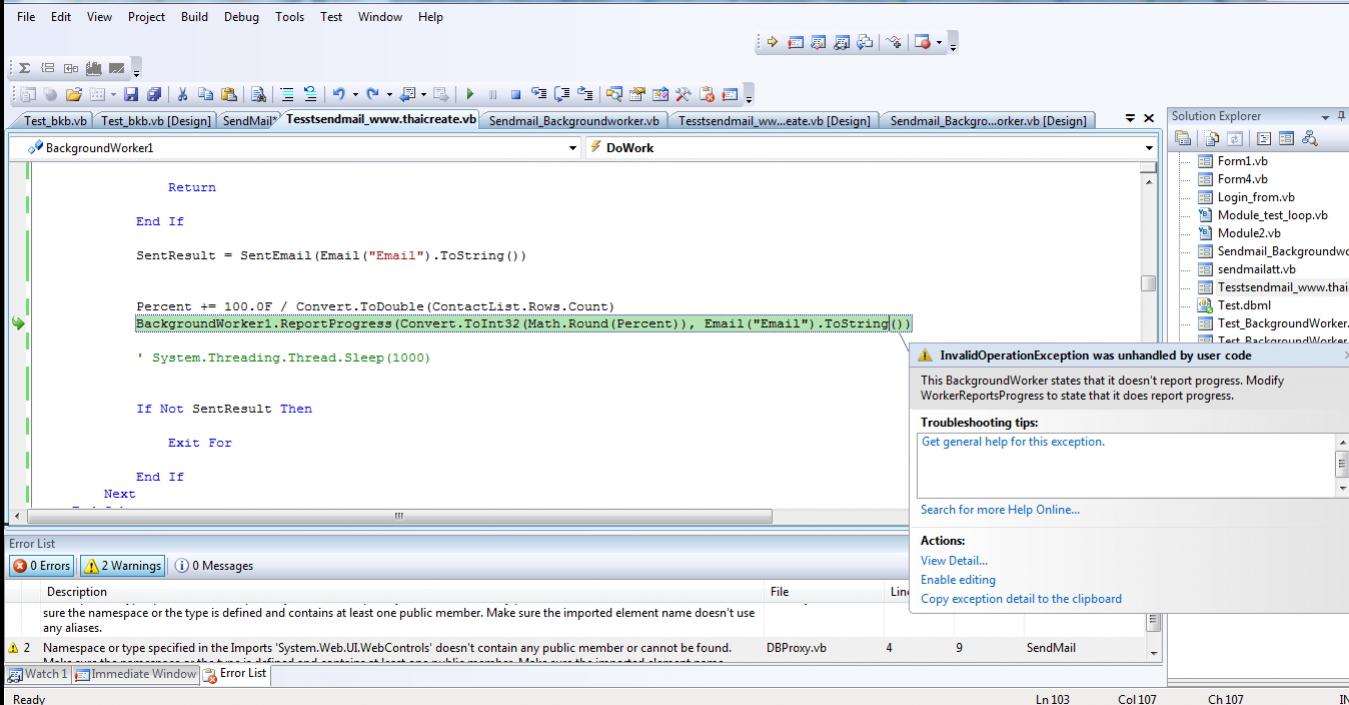Click the Paste clipboard icon
Image resolution: width=1349 pixels, height=705 pixels.
pyautogui.click(x=228, y=96)
